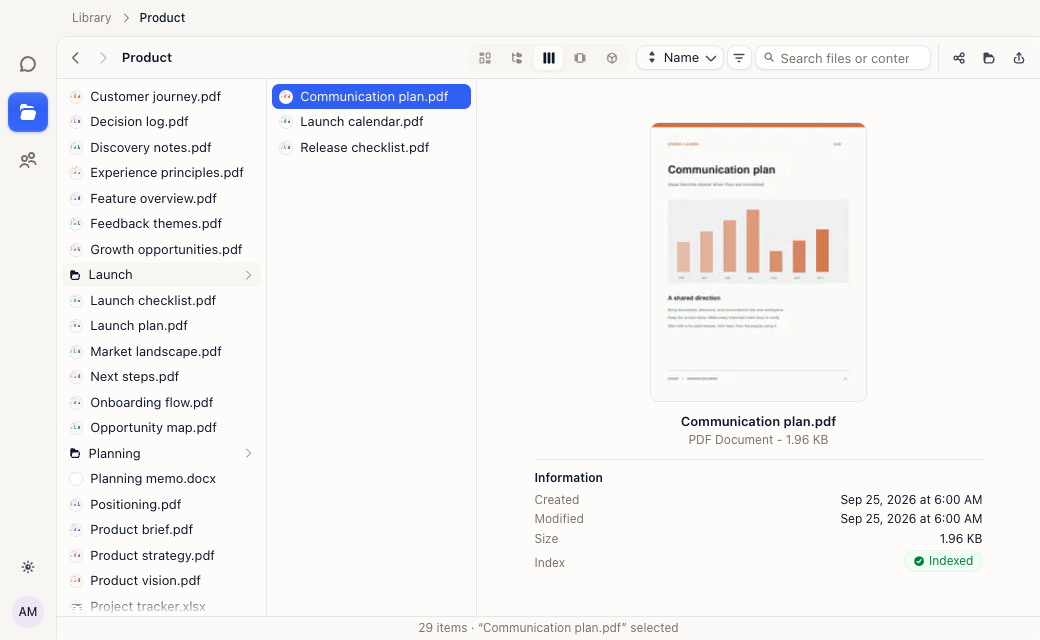Select the Planning folder row

point(161,454)
